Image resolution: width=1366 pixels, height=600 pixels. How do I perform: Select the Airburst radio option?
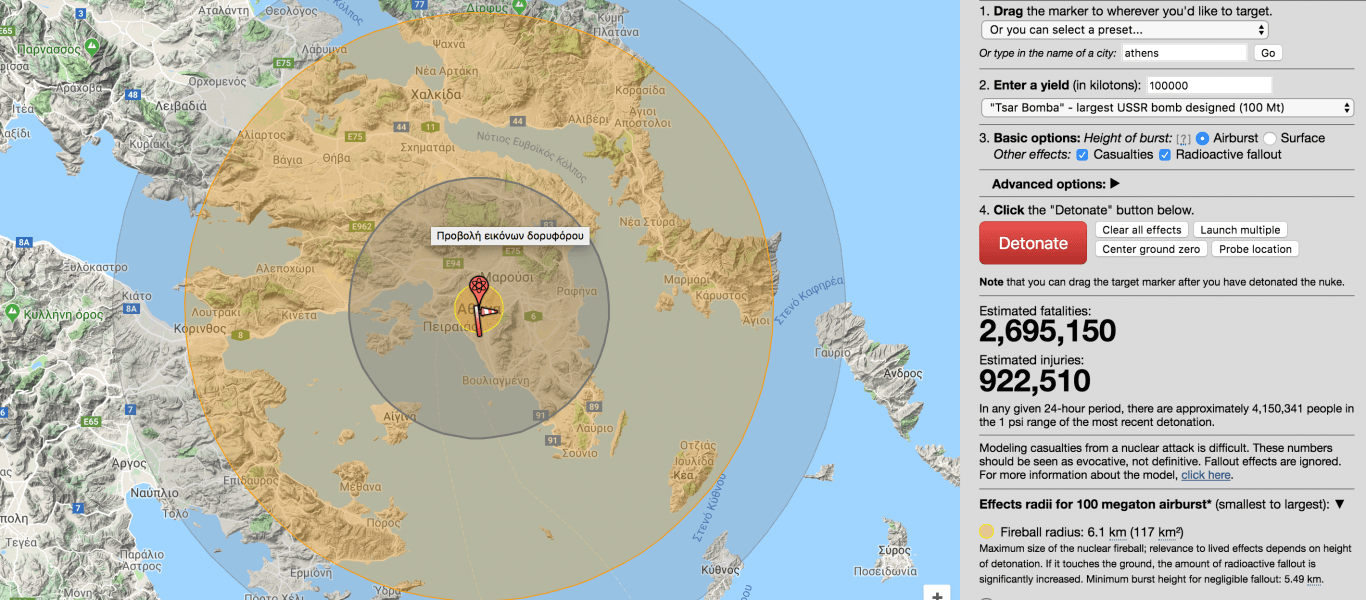point(1202,138)
